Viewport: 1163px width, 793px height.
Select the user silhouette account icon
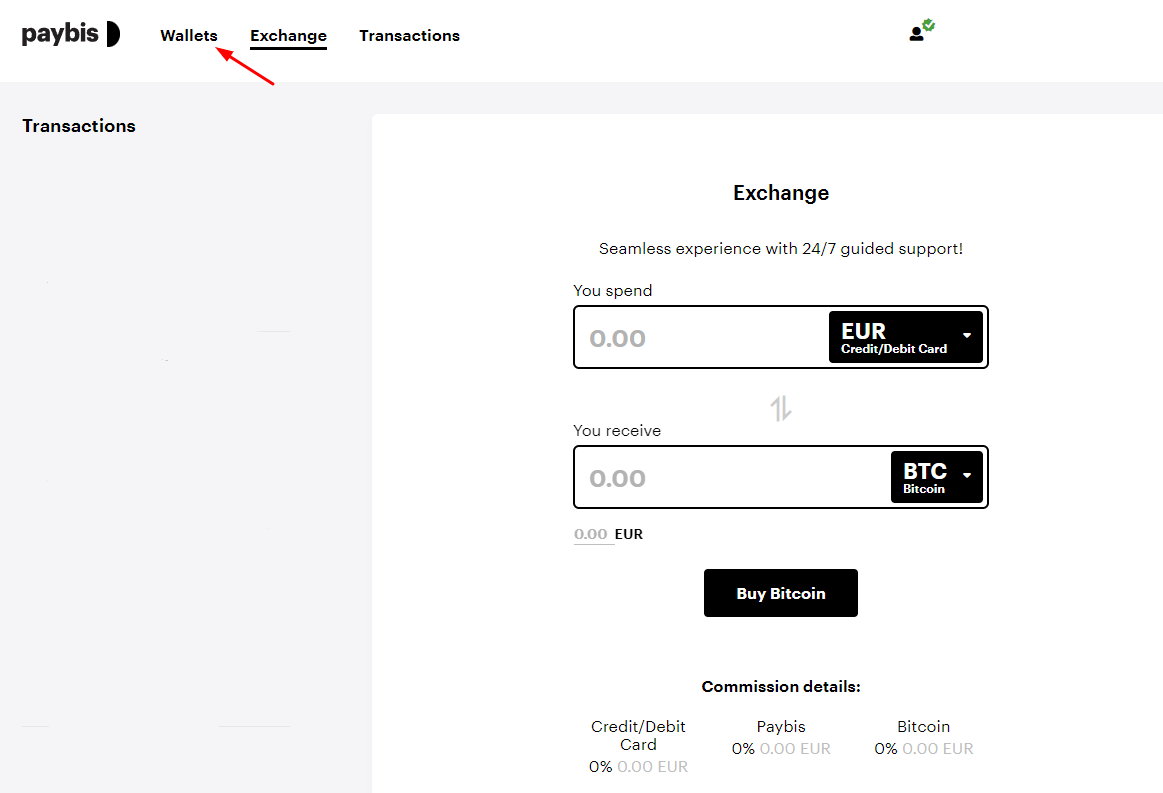(x=916, y=34)
